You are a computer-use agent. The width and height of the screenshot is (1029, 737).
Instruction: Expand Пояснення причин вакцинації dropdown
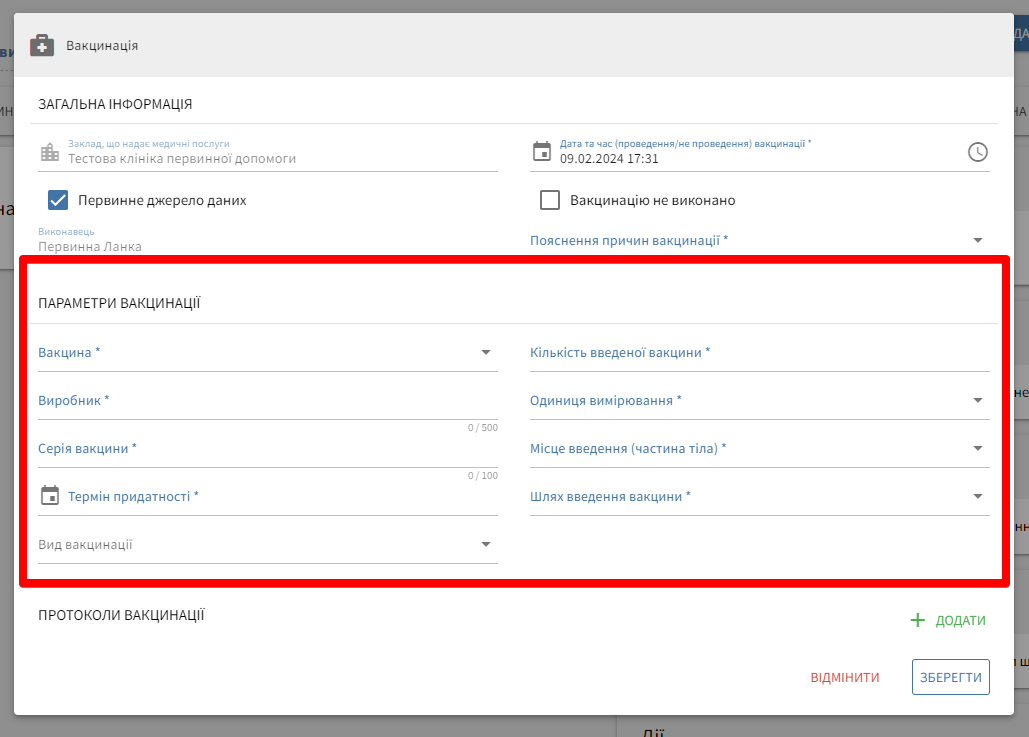point(977,241)
